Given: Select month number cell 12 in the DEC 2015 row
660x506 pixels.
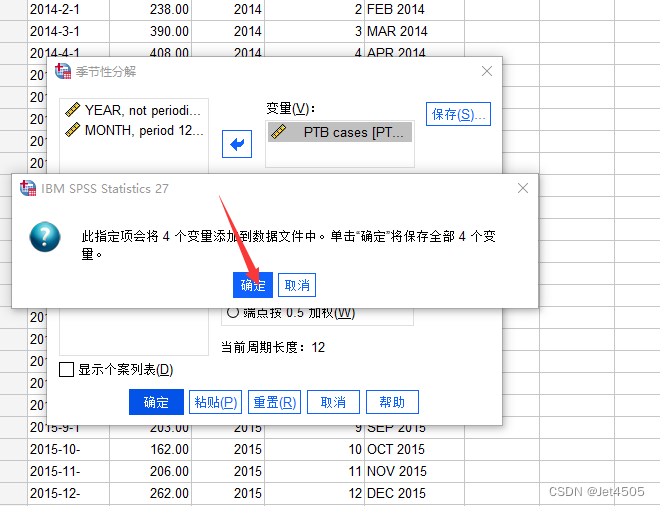Looking at the screenshot, I should pos(314,493).
